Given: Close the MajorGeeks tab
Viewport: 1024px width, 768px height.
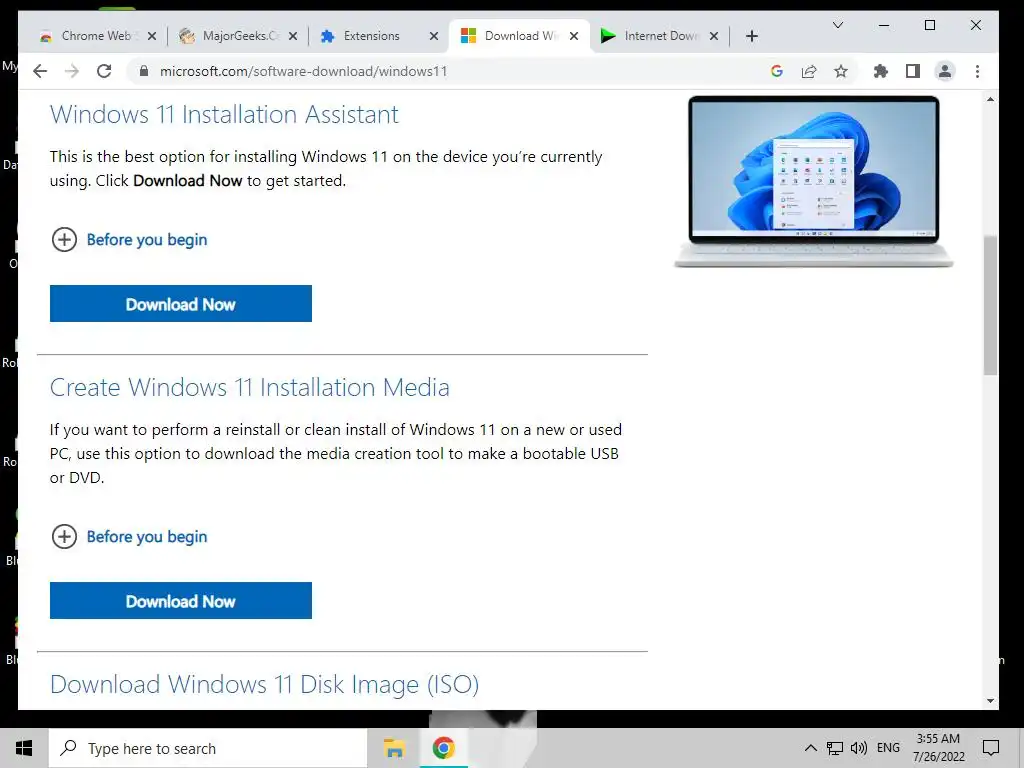Looking at the screenshot, I should (293, 36).
